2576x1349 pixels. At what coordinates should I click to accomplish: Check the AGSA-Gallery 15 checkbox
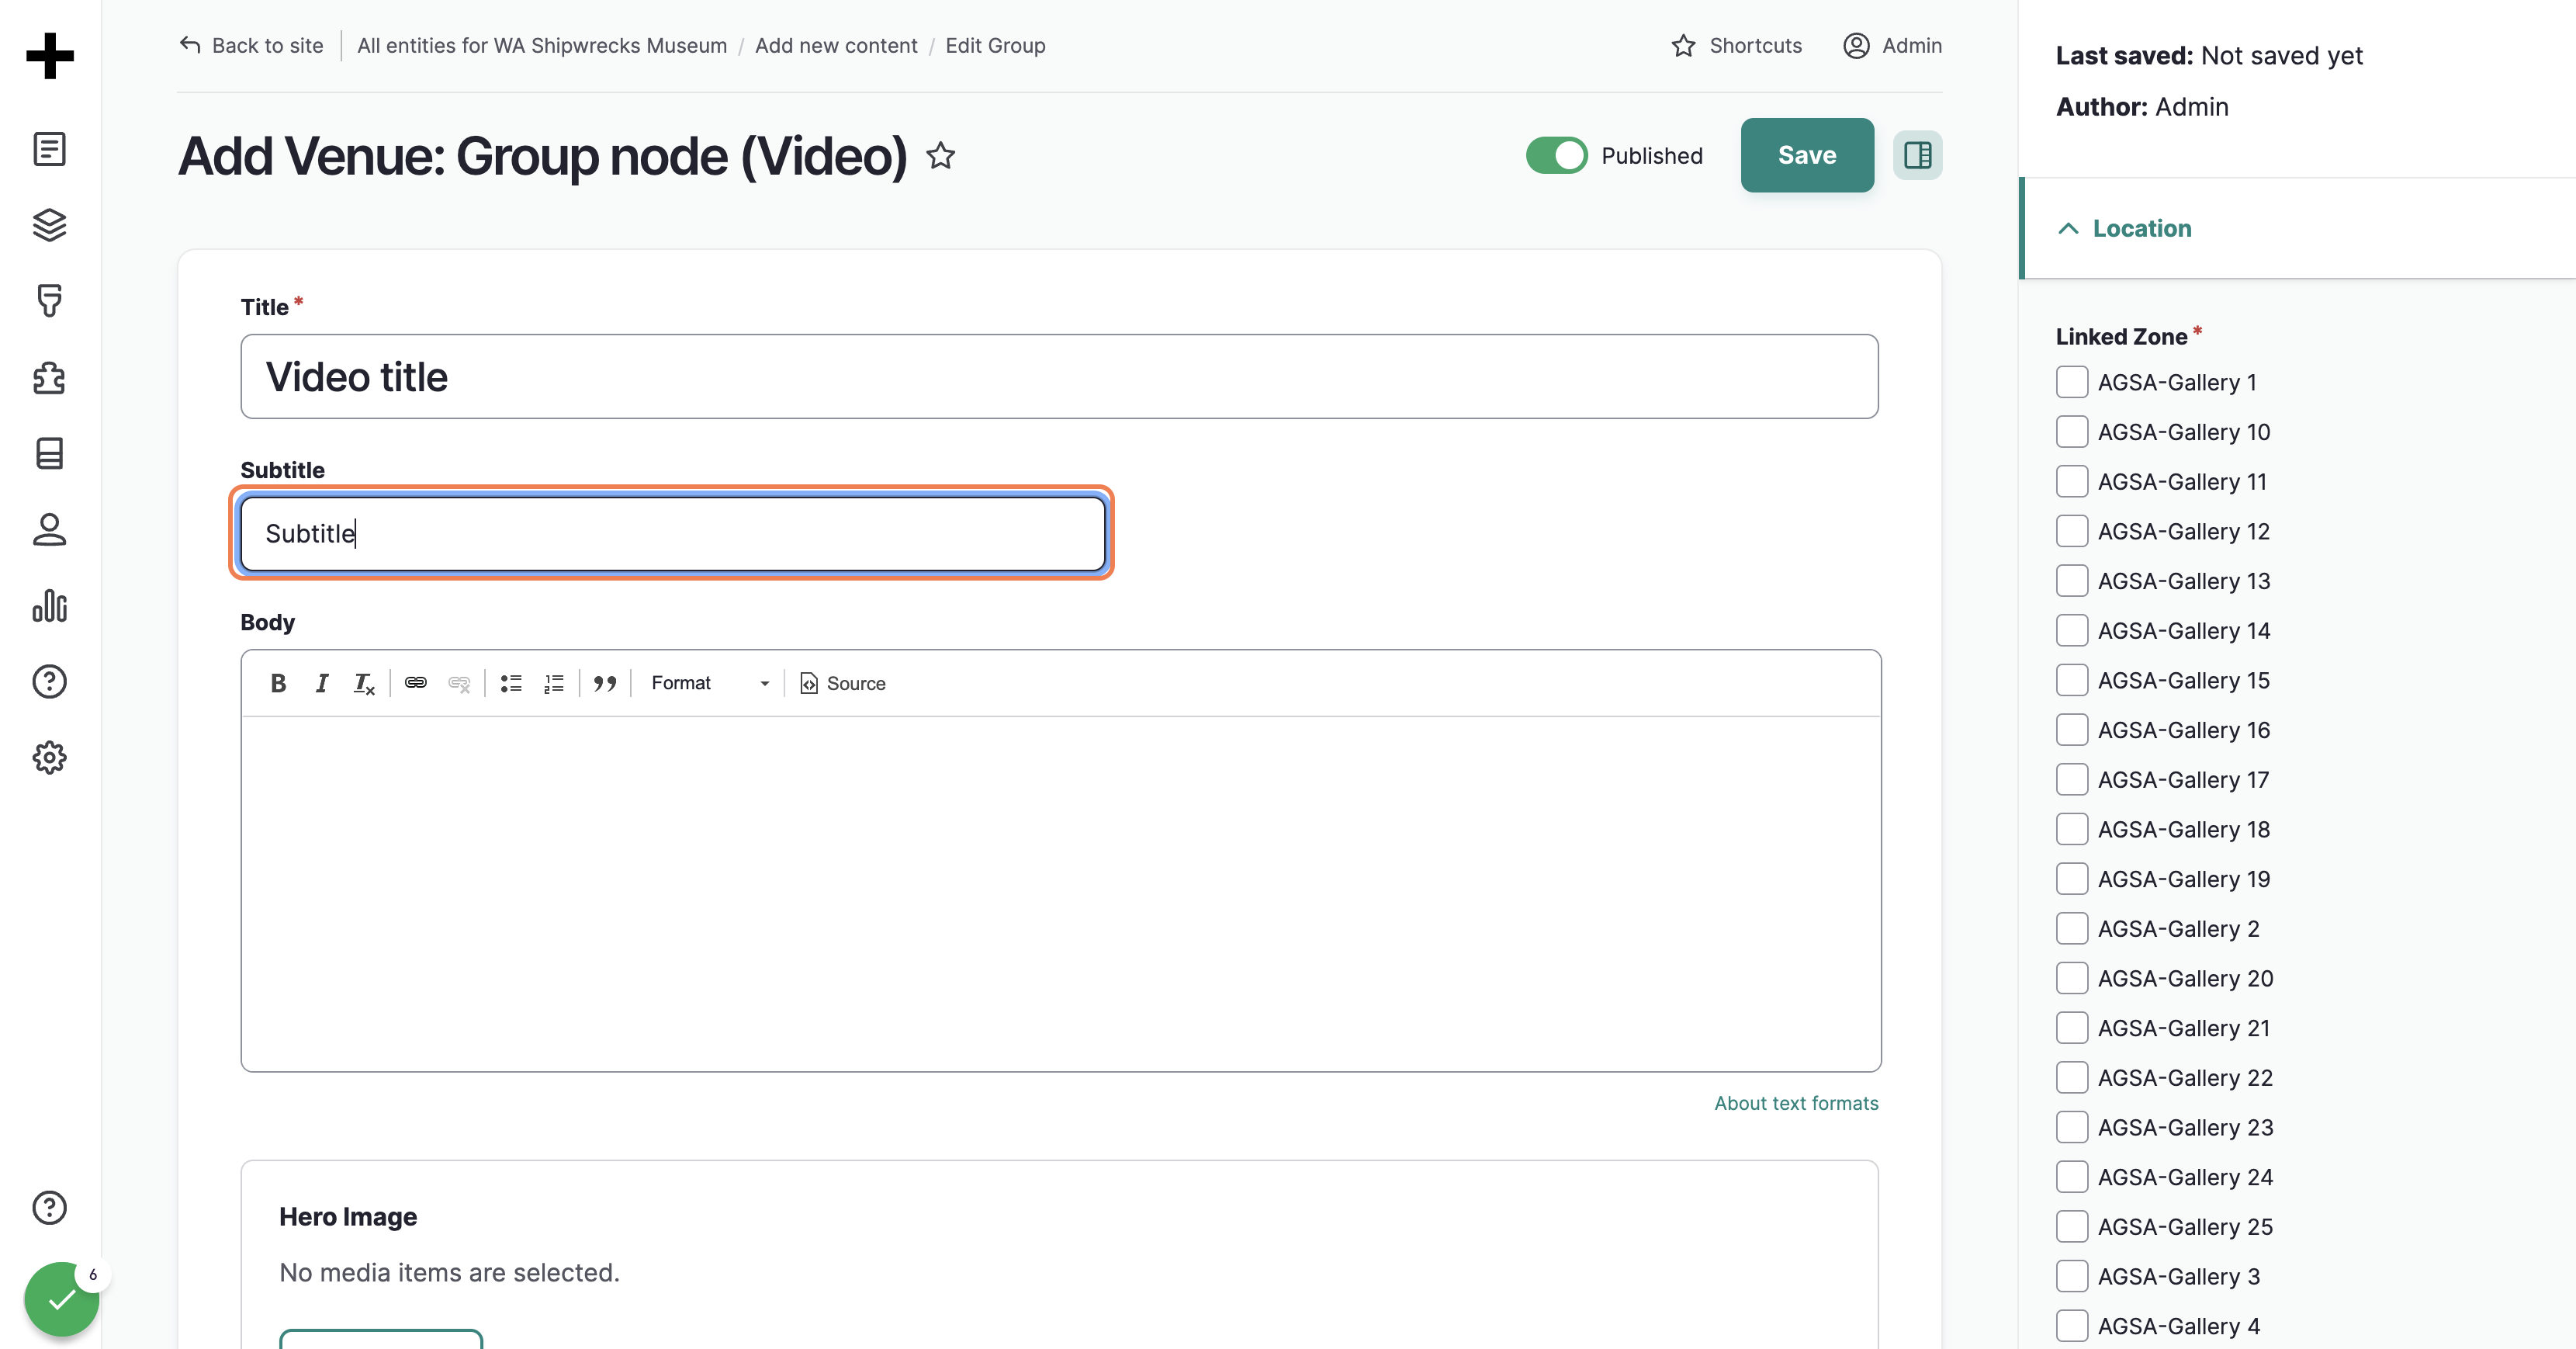click(x=2072, y=680)
